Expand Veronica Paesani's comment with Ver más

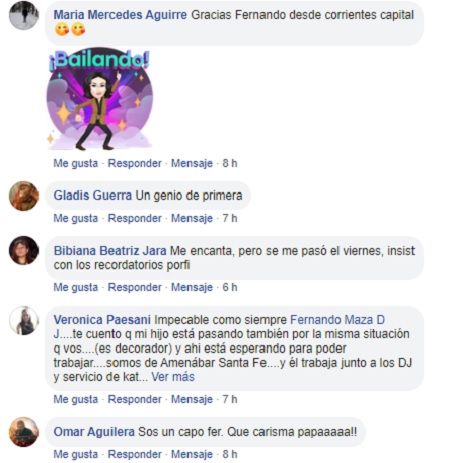(173, 377)
